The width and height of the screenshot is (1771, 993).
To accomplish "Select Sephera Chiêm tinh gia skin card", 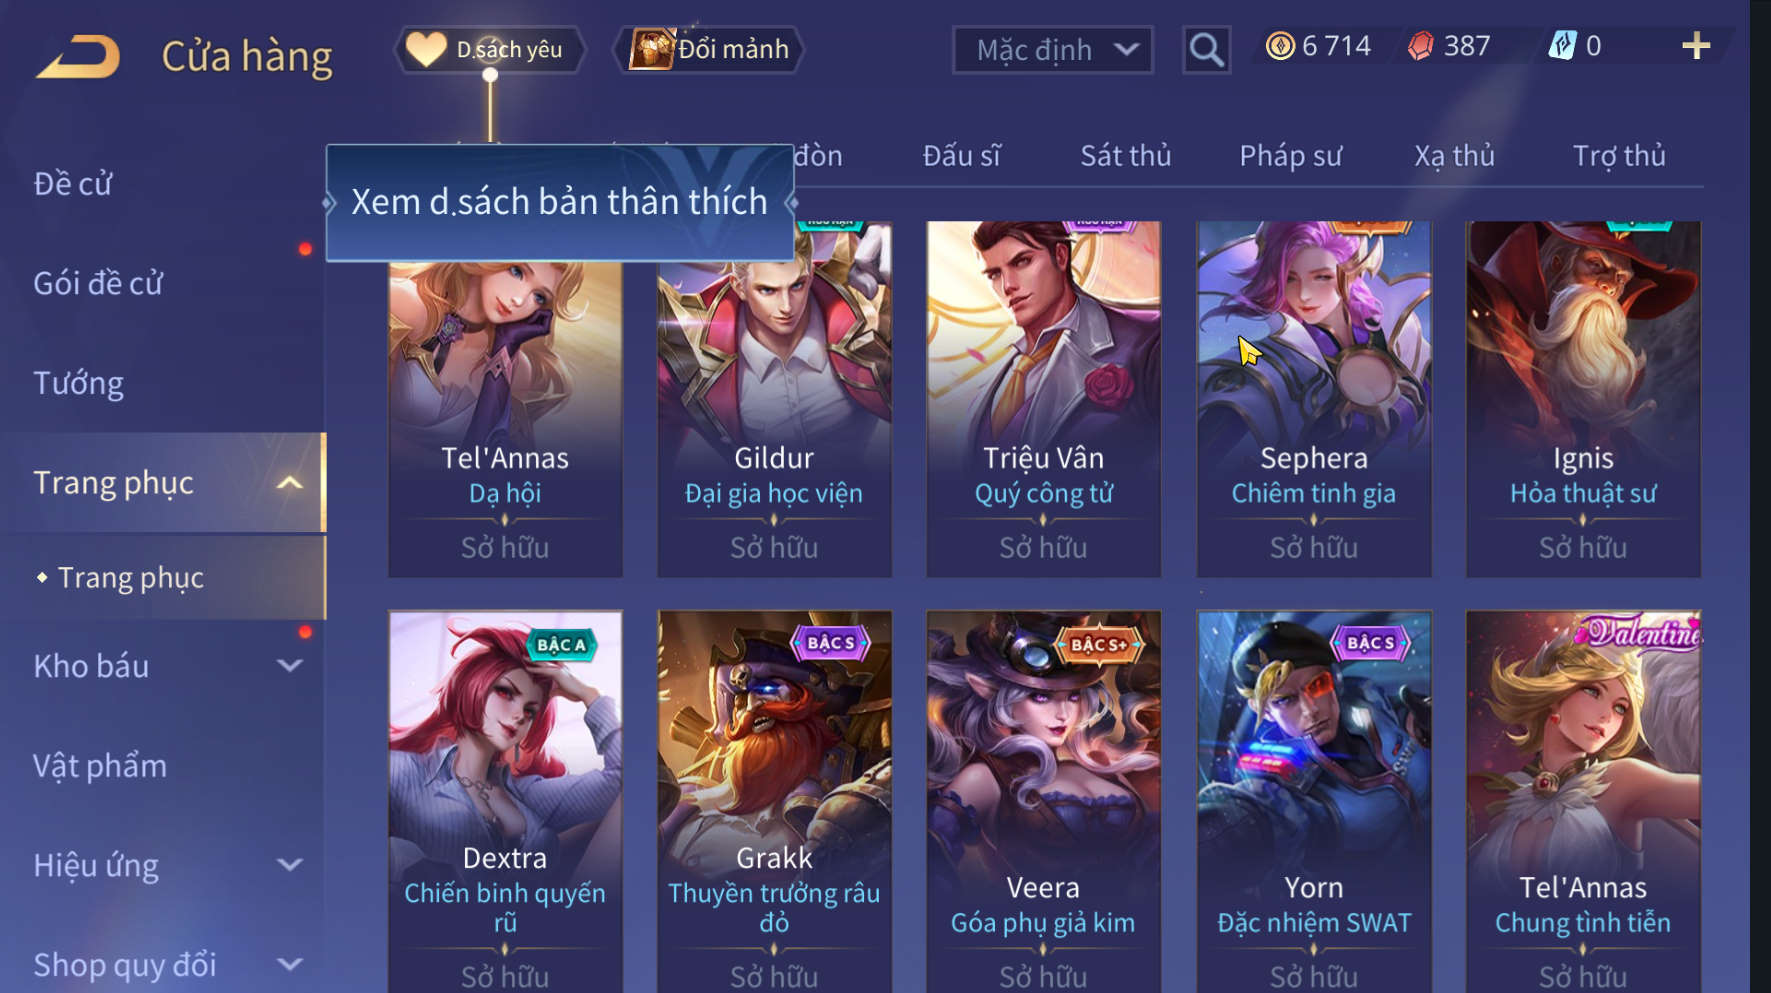I will [1313, 399].
